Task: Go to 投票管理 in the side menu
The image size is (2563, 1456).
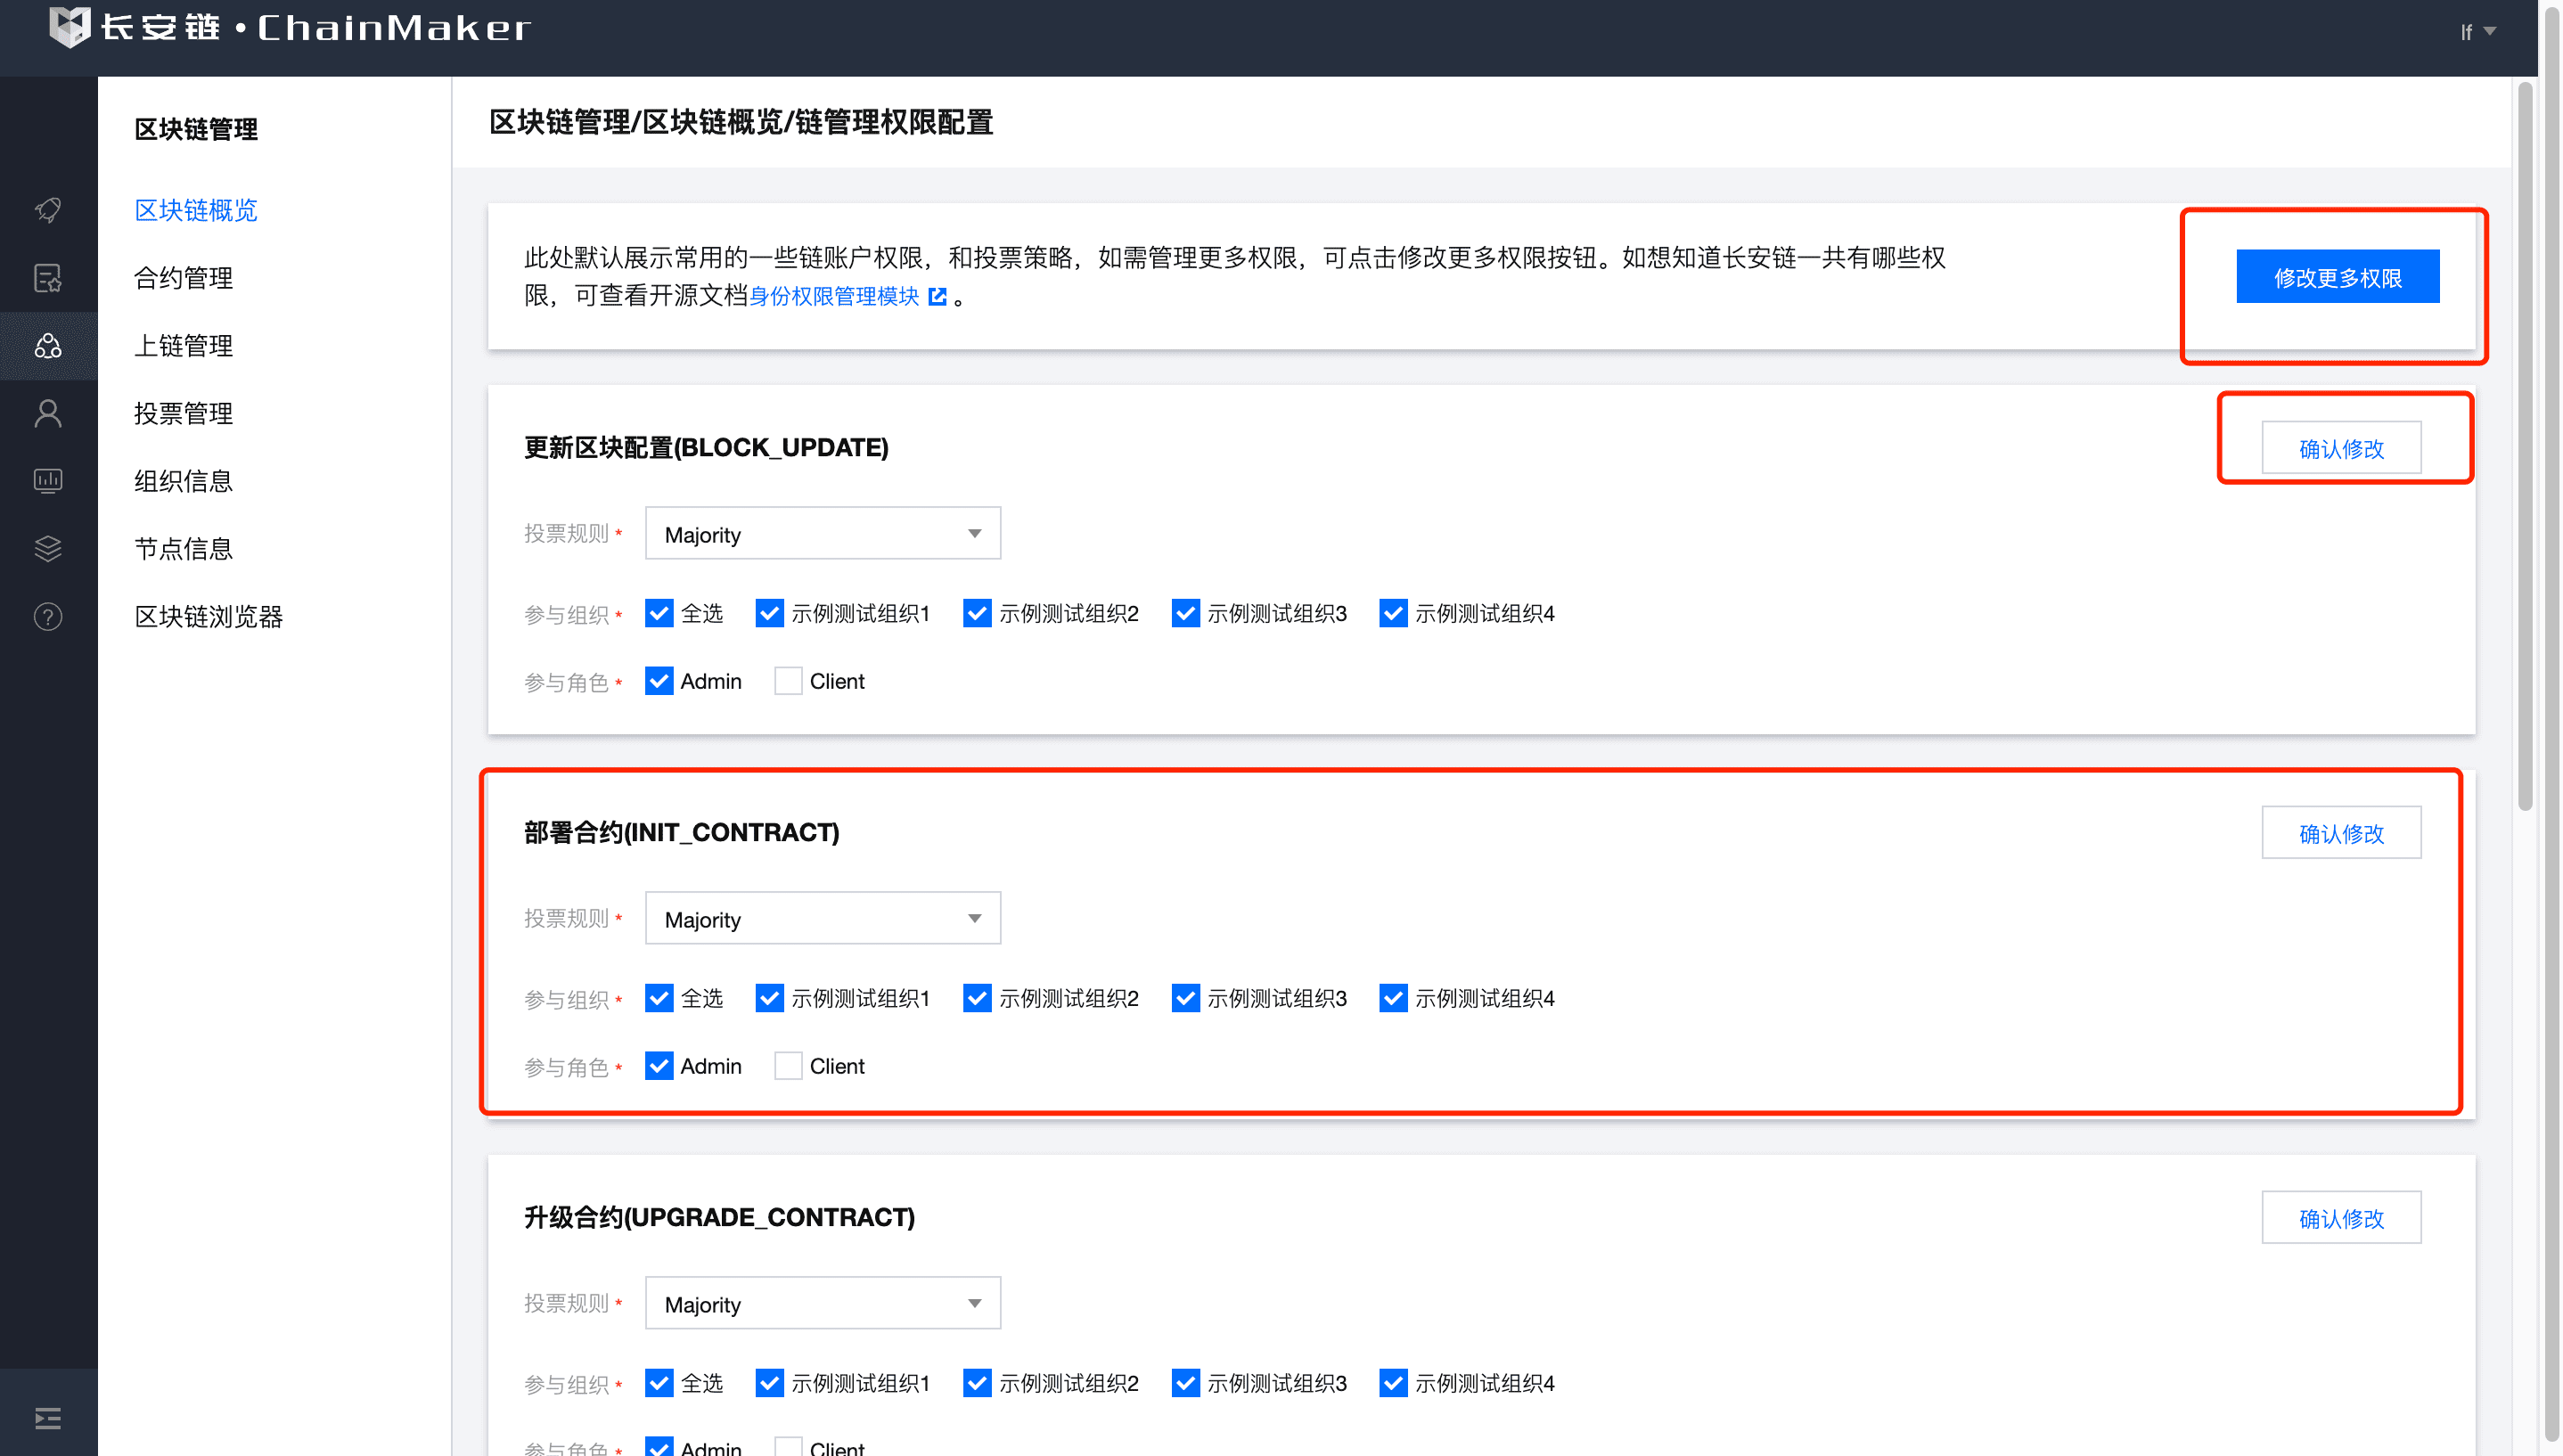Action: 183,413
